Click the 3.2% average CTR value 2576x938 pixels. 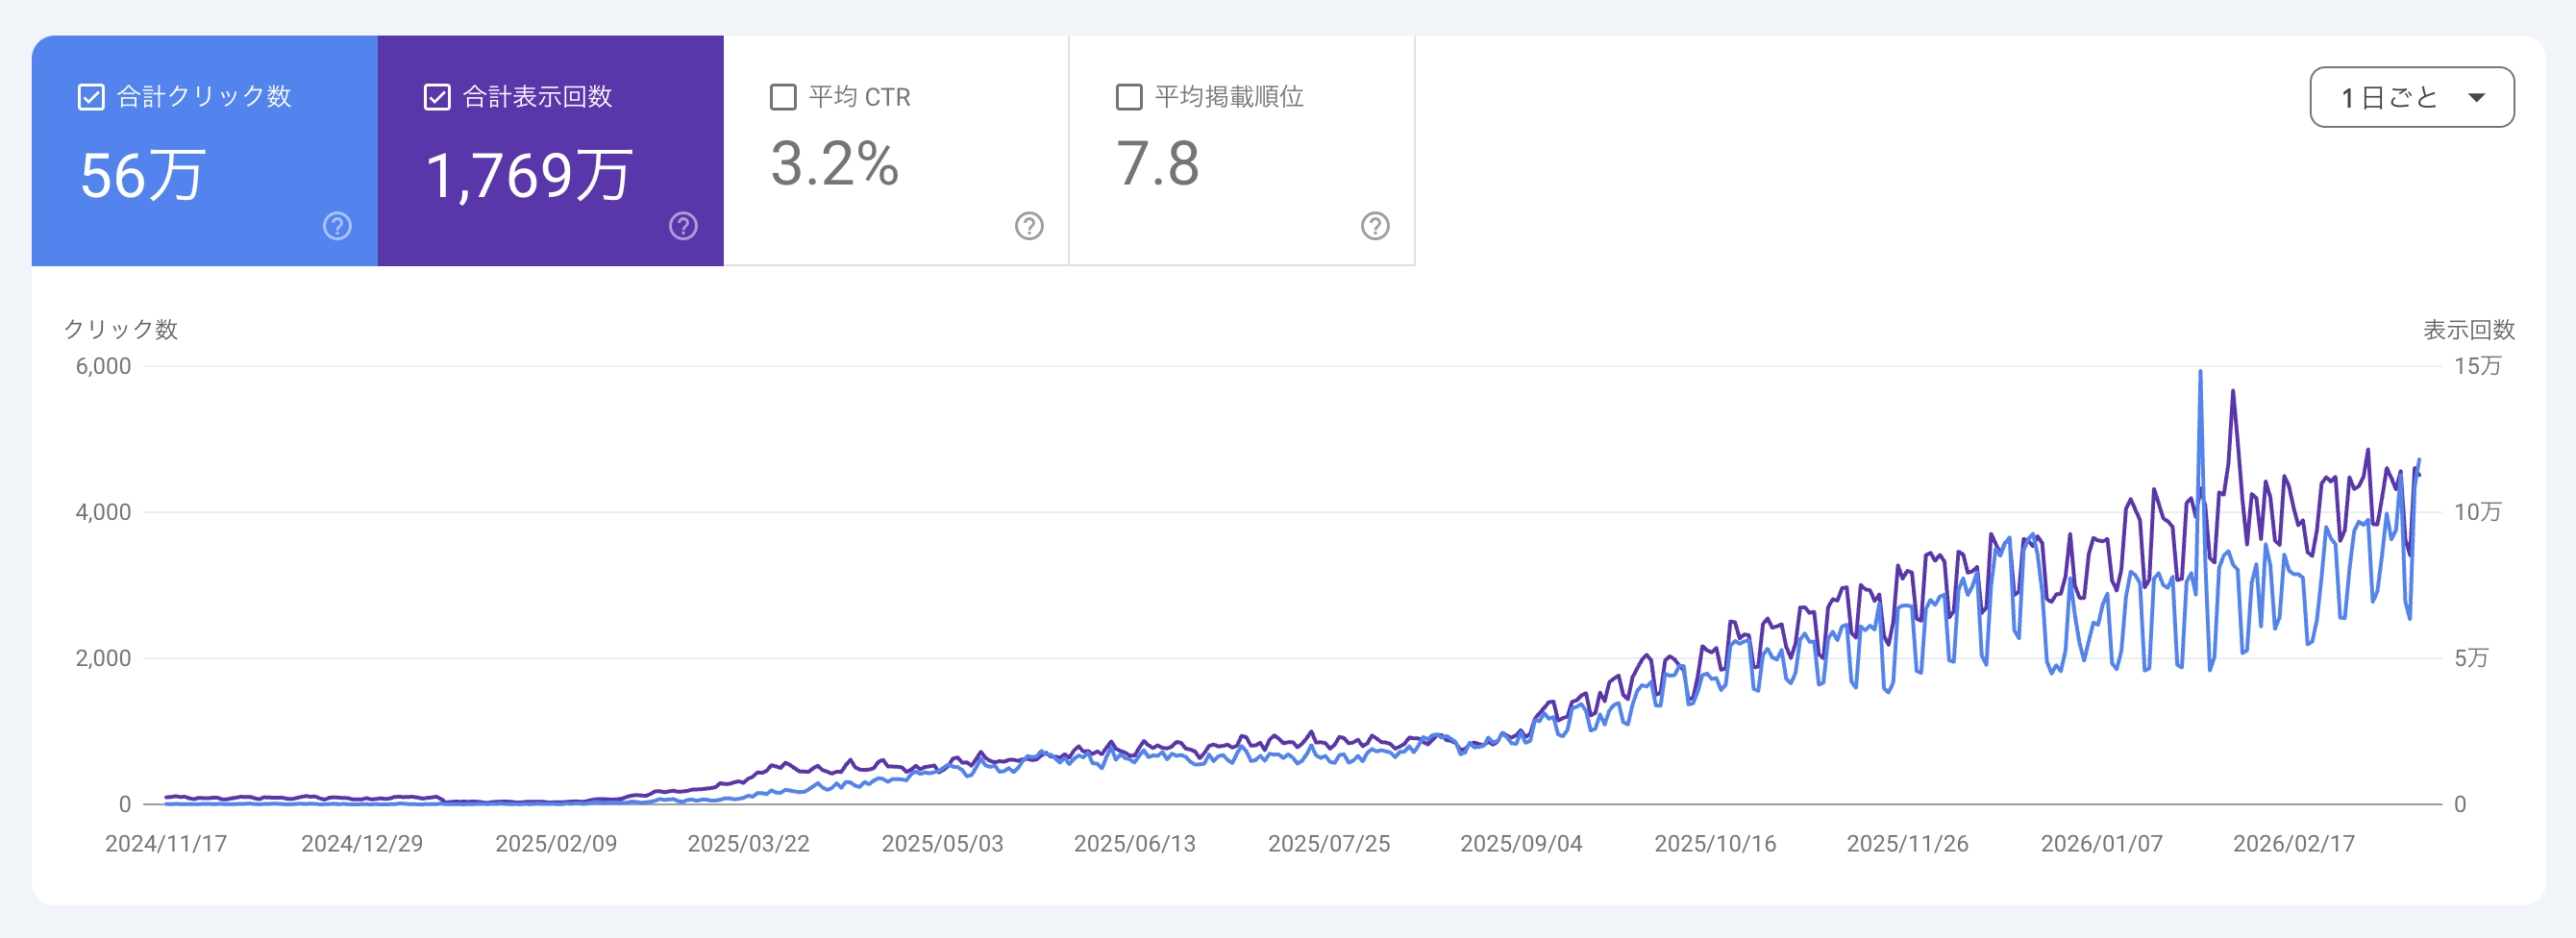click(834, 164)
